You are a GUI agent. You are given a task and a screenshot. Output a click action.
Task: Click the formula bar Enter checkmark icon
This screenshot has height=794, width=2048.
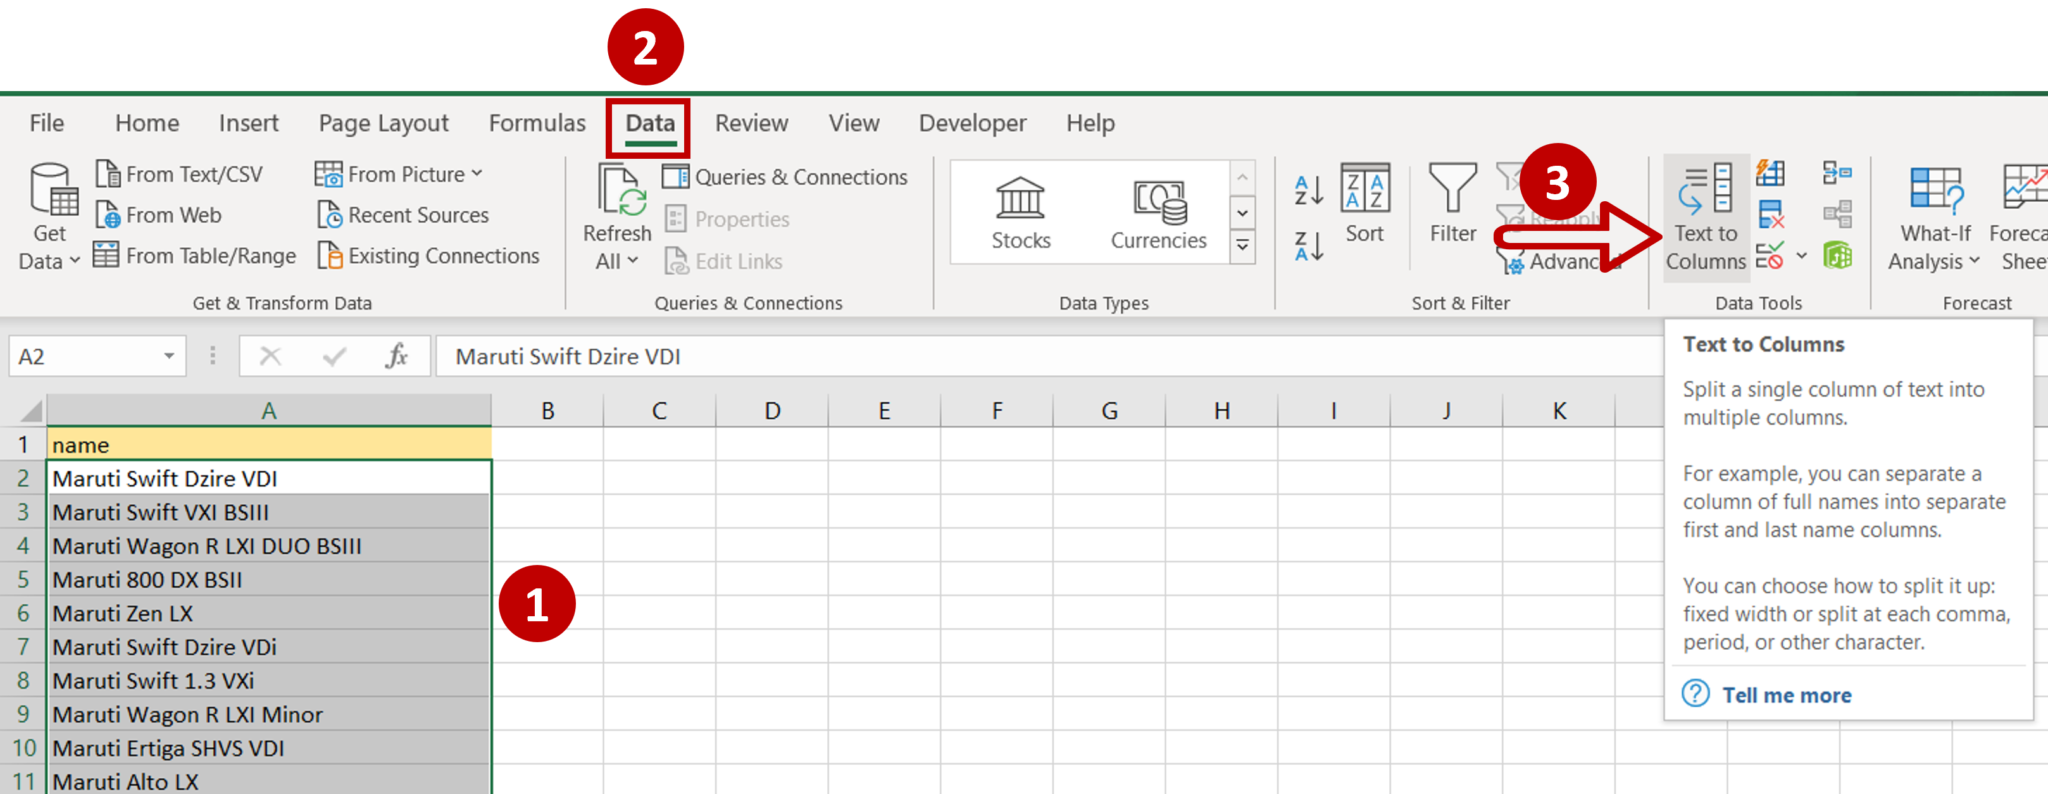(x=334, y=356)
